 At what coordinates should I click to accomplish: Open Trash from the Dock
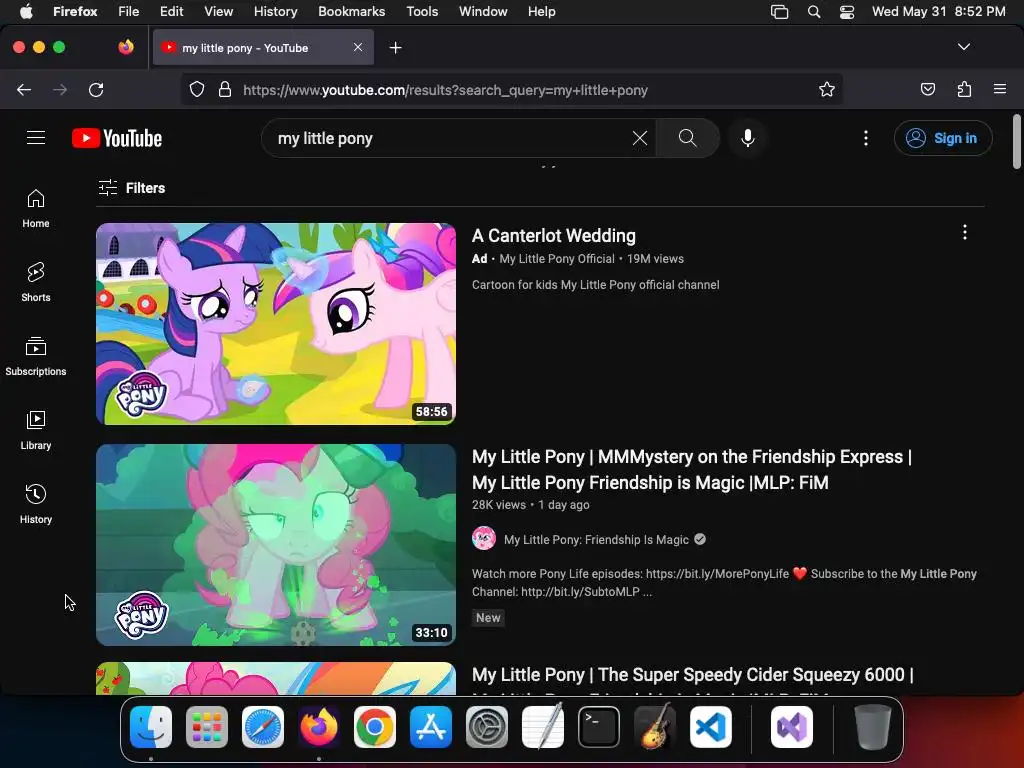(872, 727)
